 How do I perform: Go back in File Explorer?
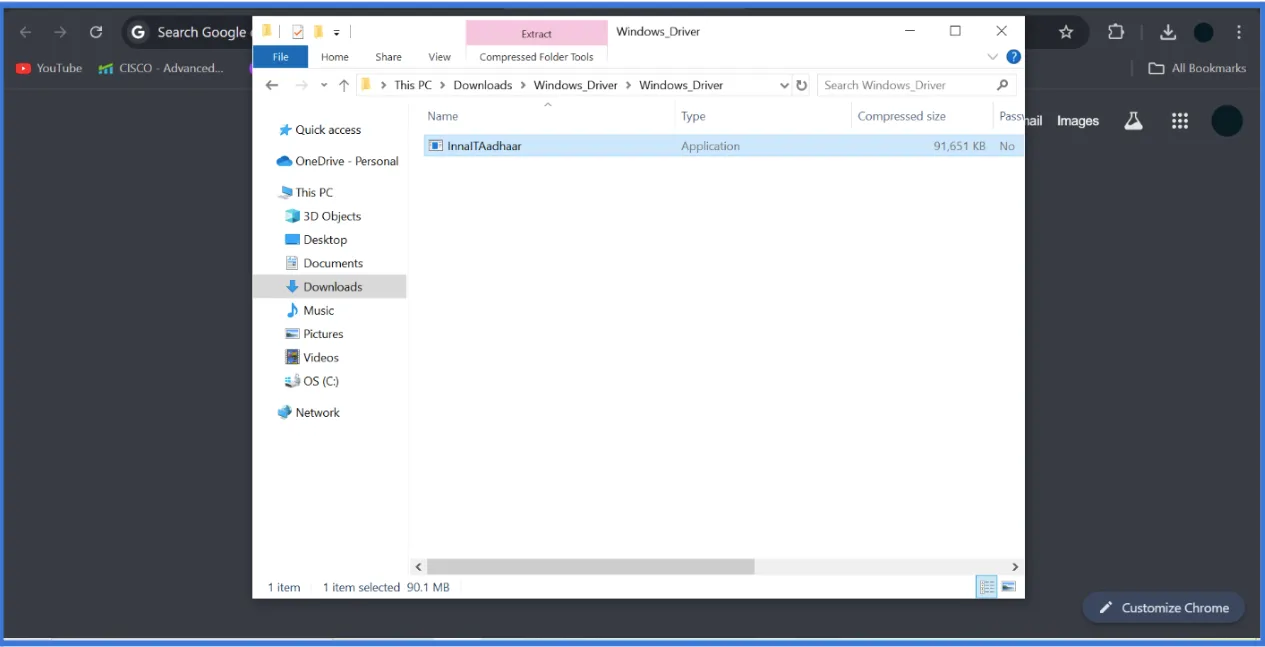click(271, 85)
